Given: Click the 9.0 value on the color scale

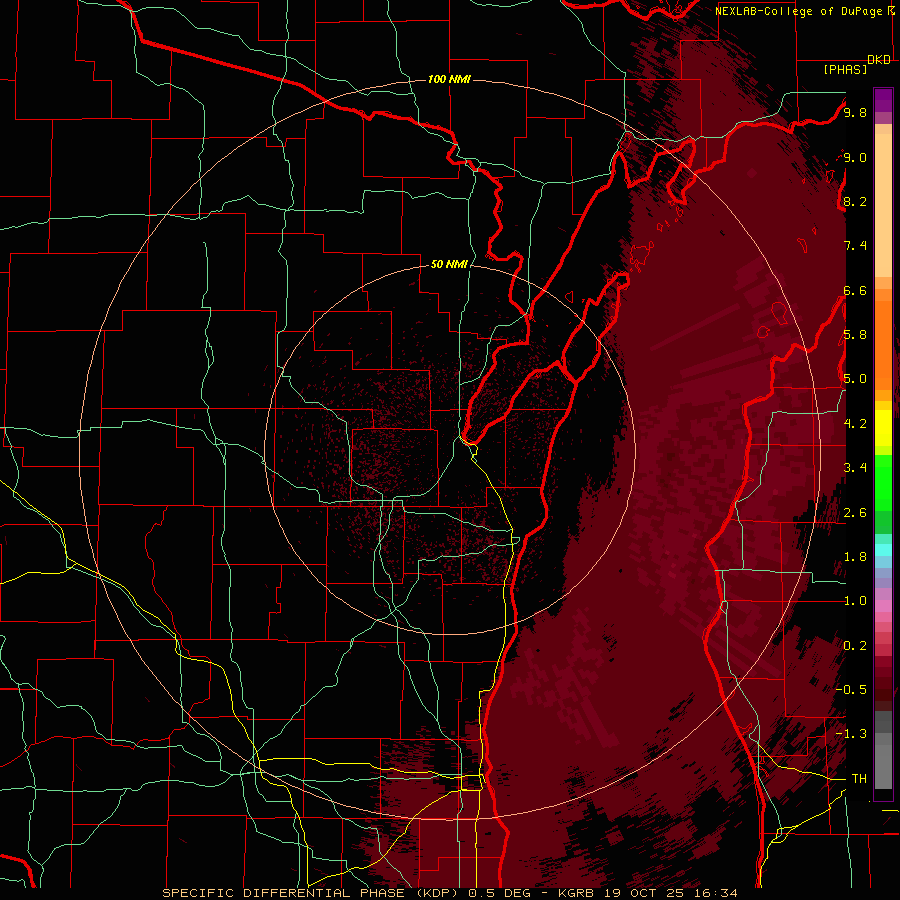Looking at the screenshot, I should tap(855, 157).
